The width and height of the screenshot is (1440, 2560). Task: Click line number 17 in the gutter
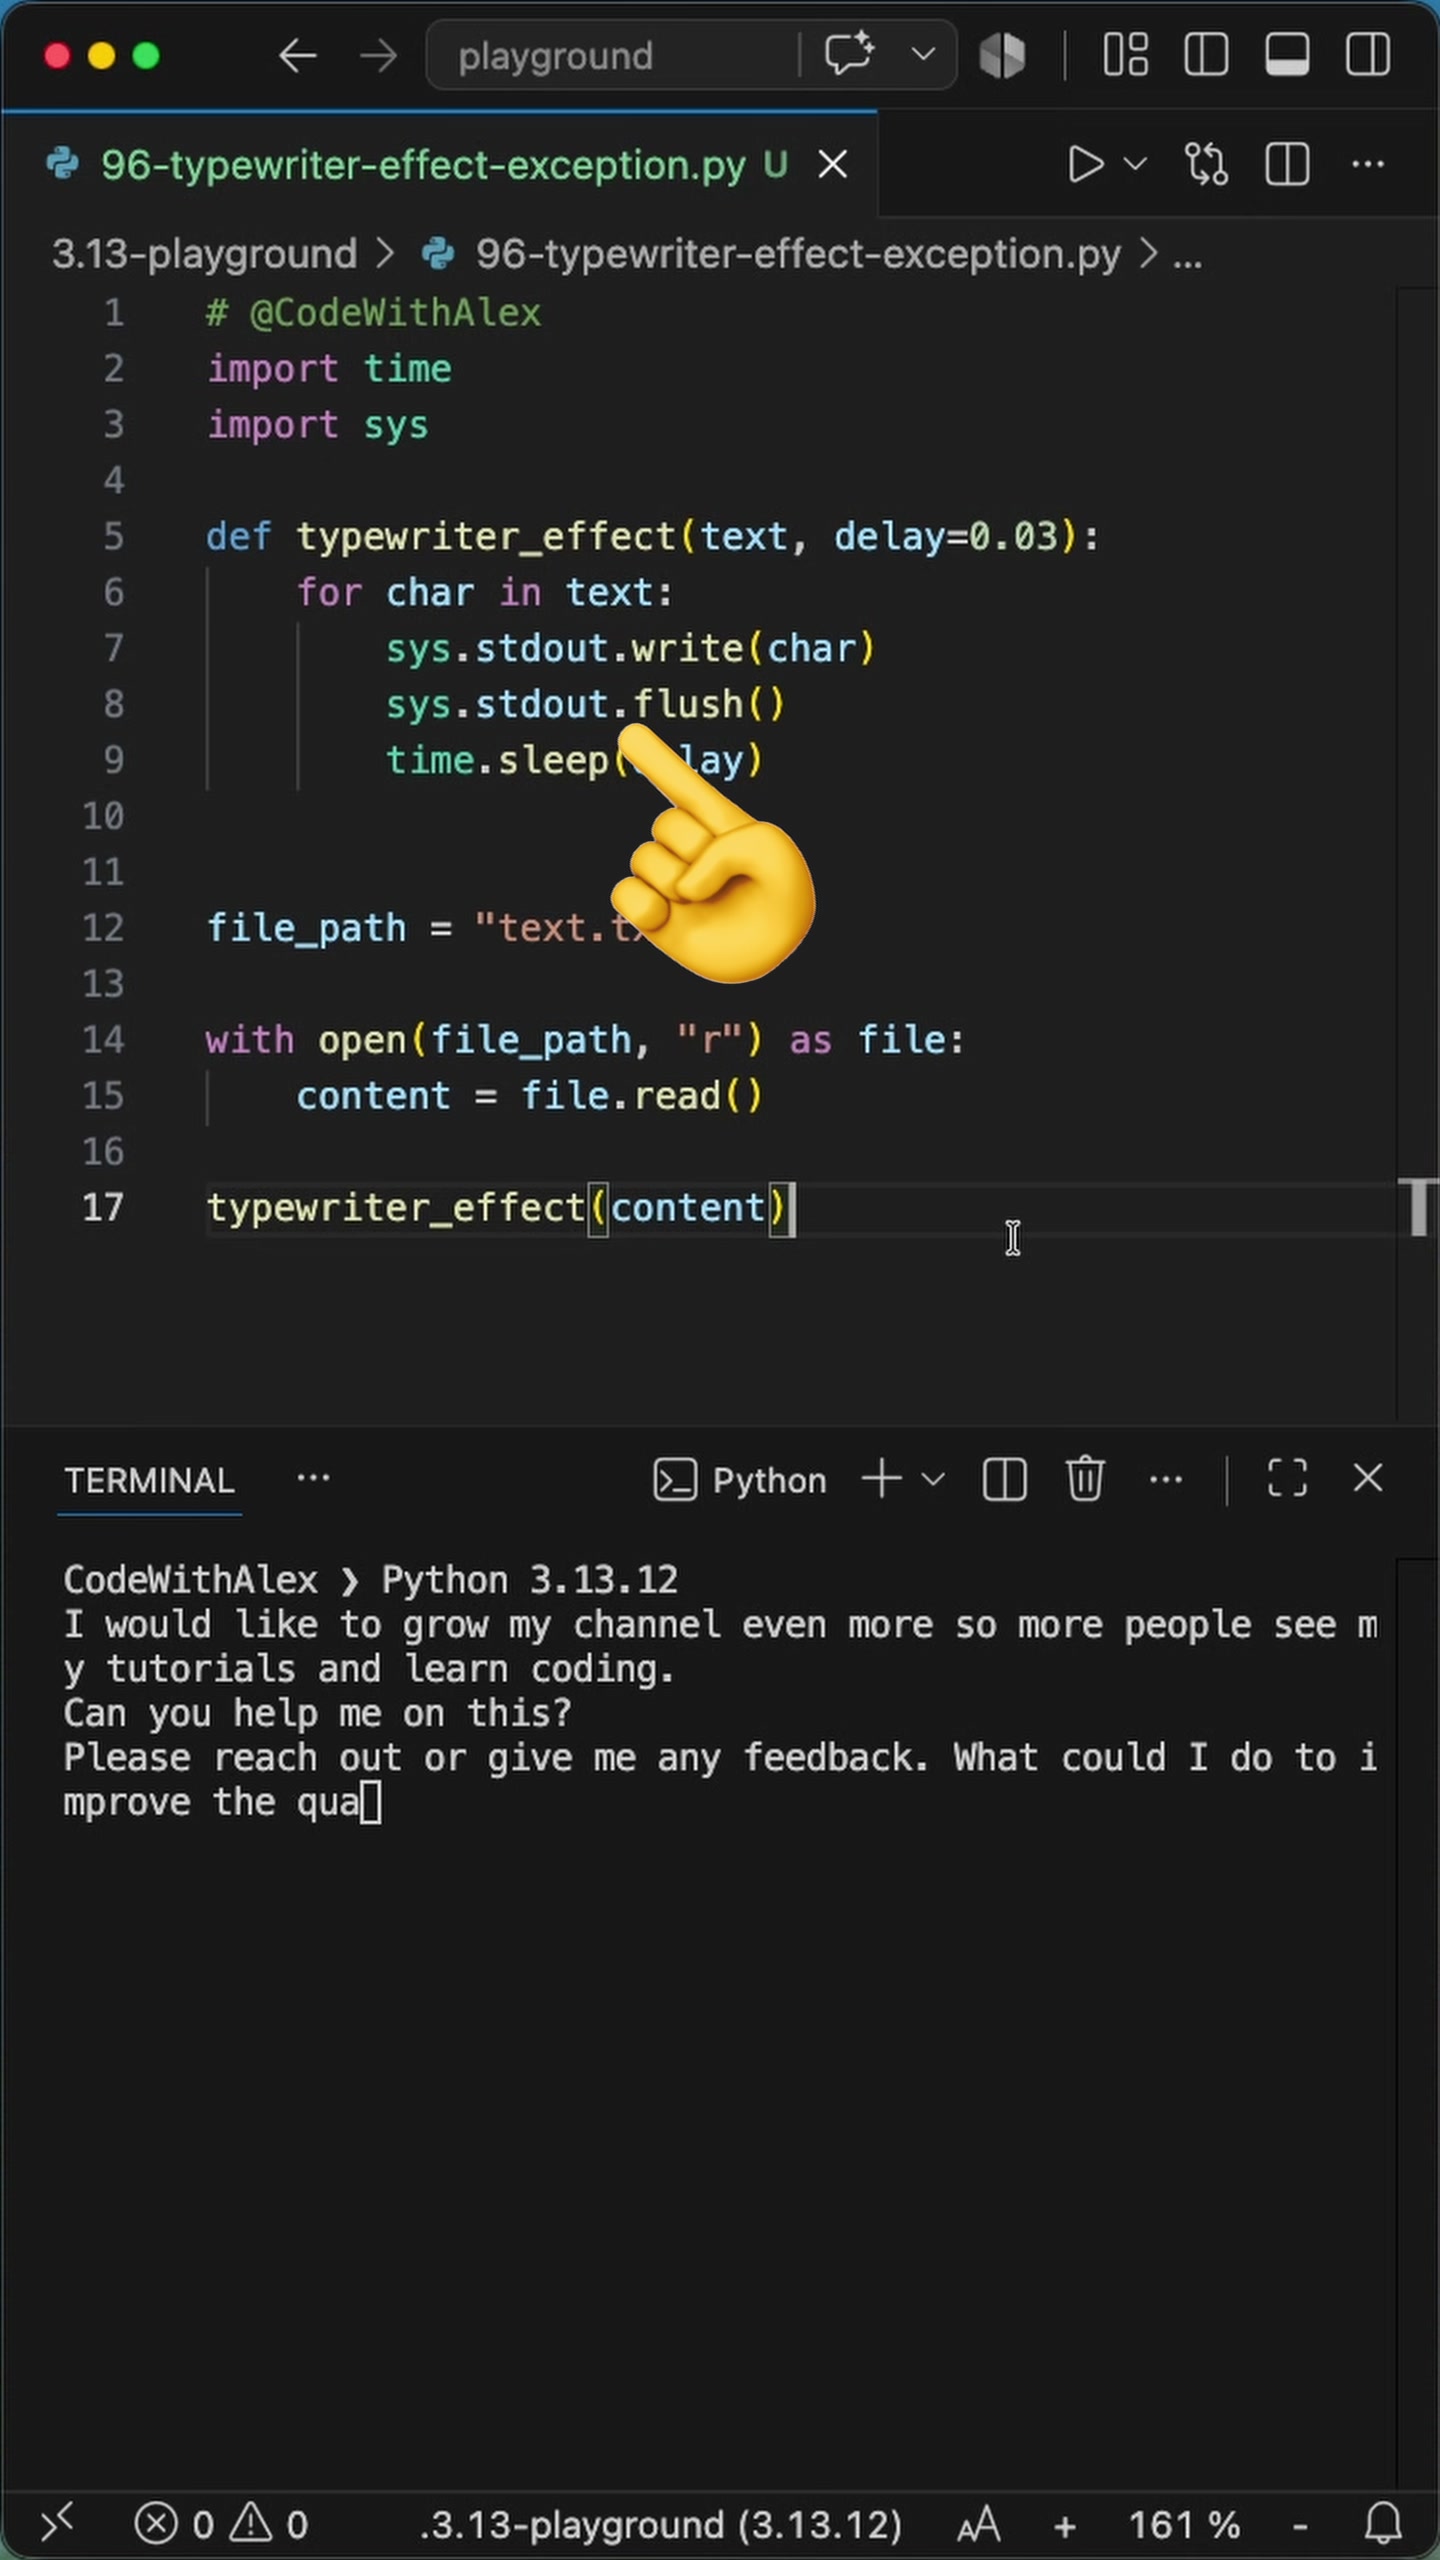pyautogui.click(x=103, y=1208)
